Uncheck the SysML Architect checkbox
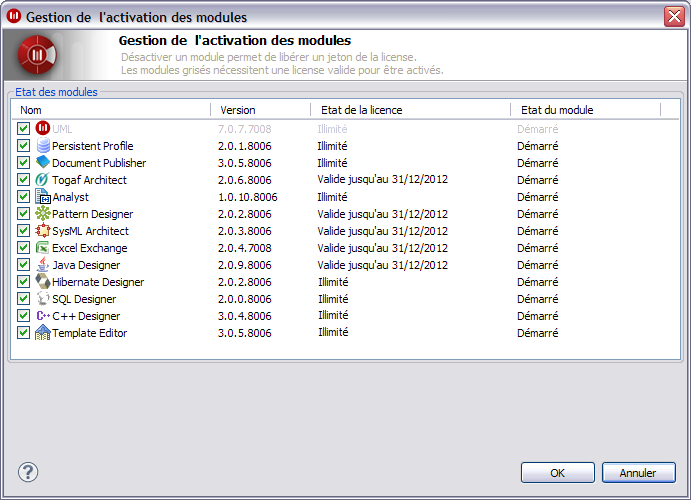 23,230
